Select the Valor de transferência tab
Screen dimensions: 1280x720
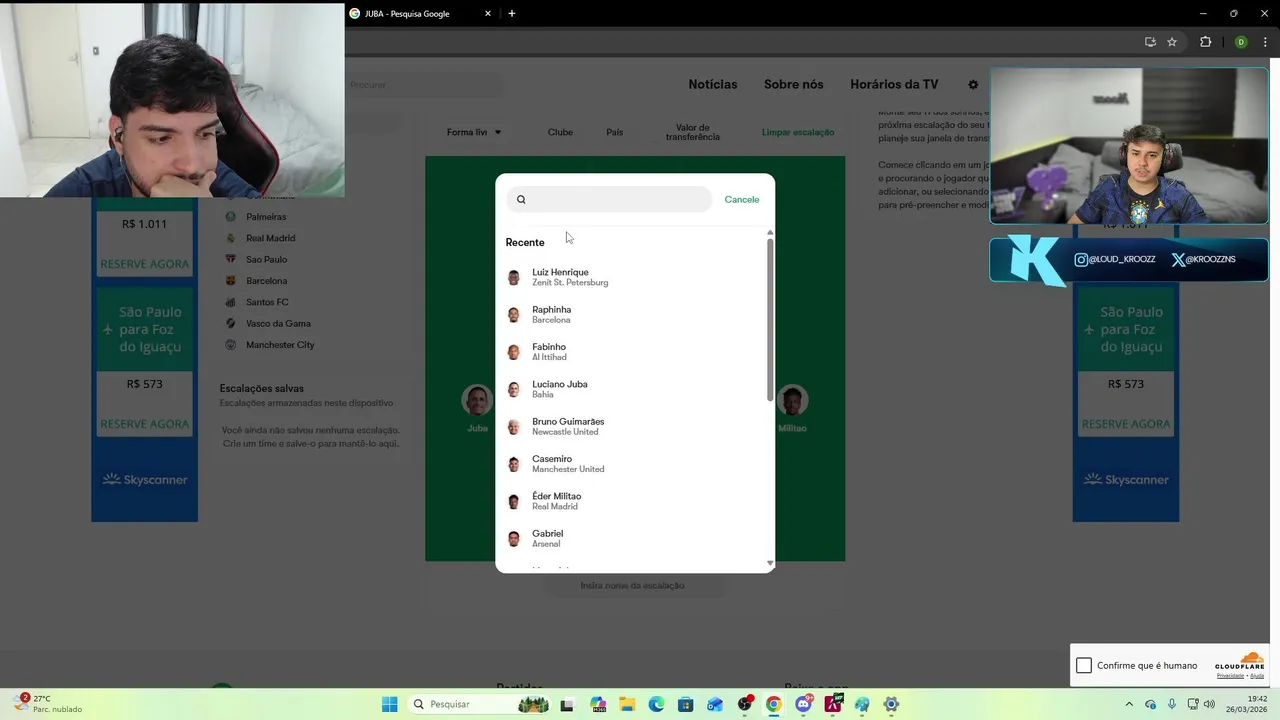(692, 132)
